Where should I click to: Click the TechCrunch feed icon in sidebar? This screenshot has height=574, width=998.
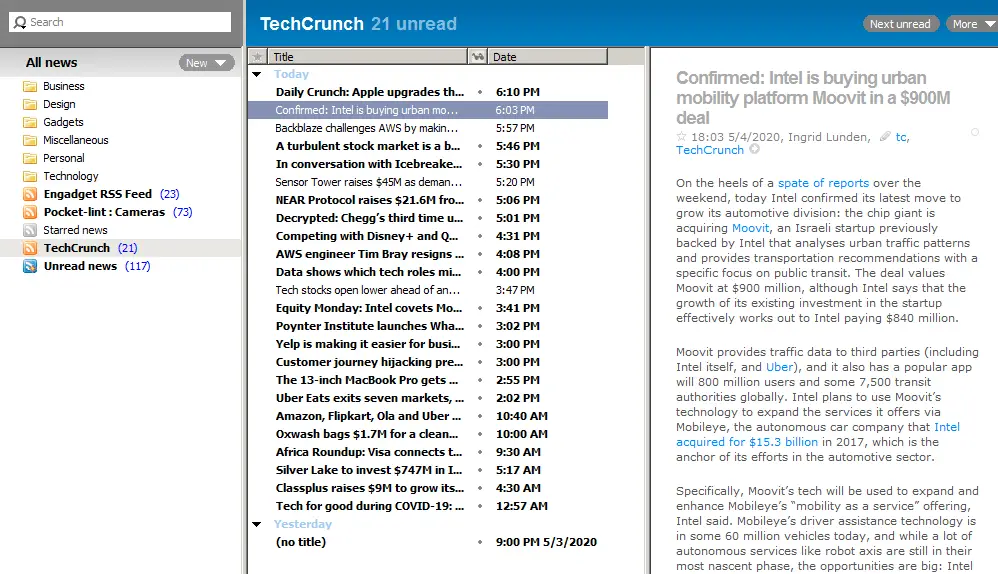[x=30, y=248]
